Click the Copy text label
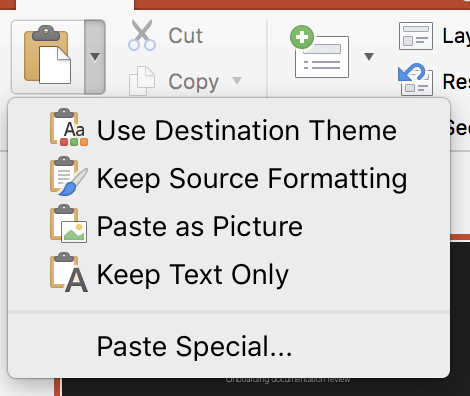 tap(194, 82)
